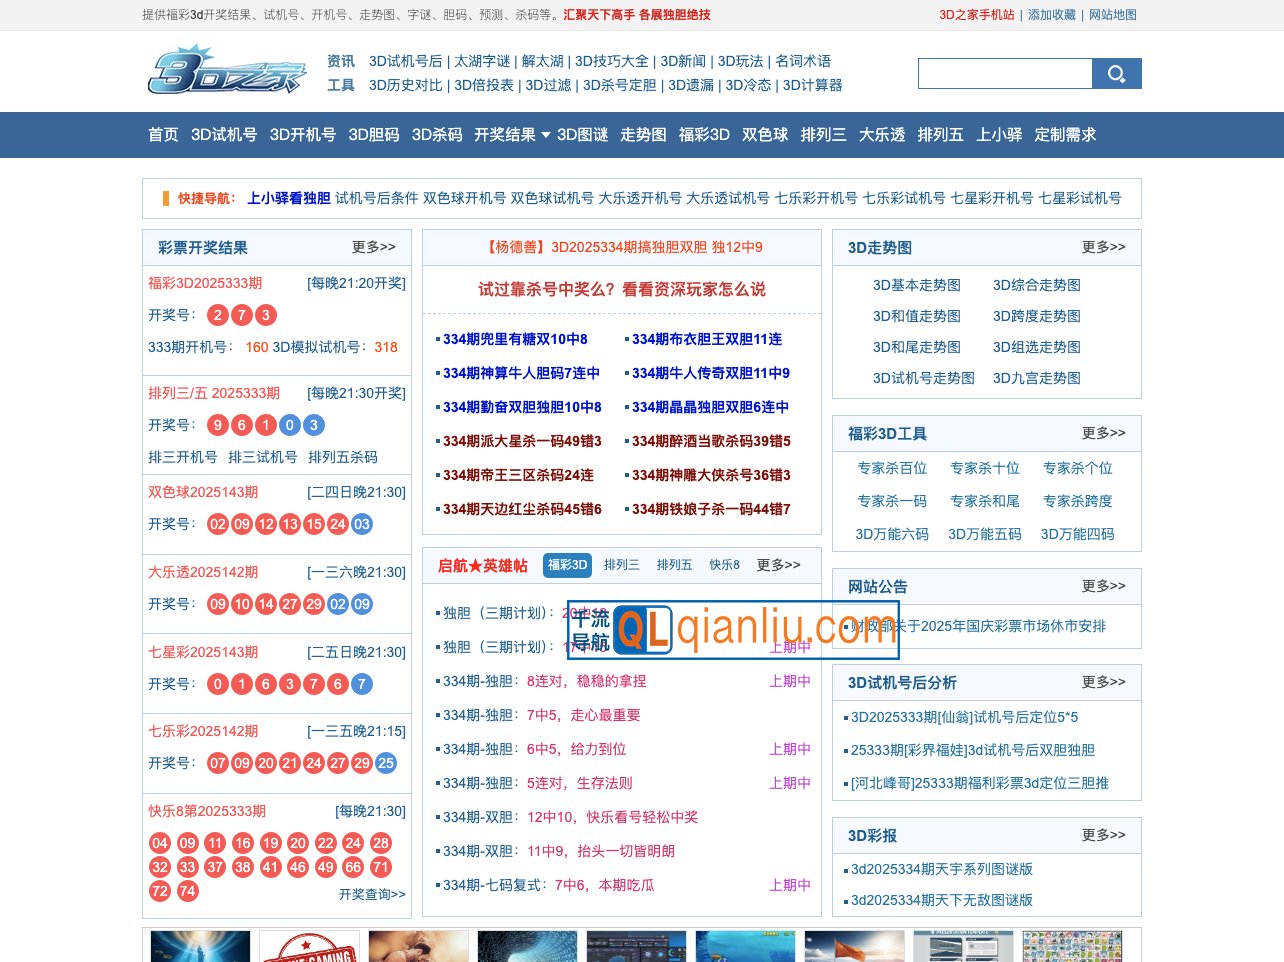Click the 3D之家 site logo
Image resolution: width=1284 pixels, height=962 pixels.
pyautogui.click(x=226, y=72)
